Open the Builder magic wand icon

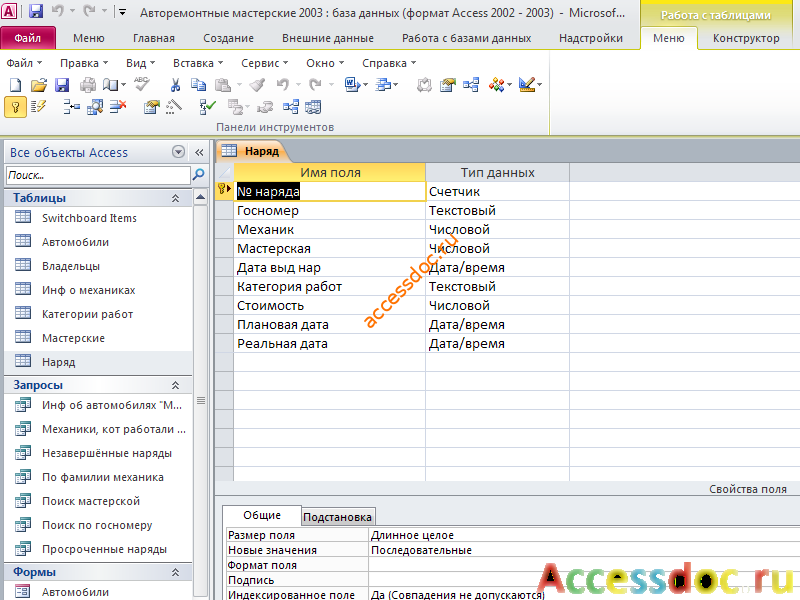174,107
